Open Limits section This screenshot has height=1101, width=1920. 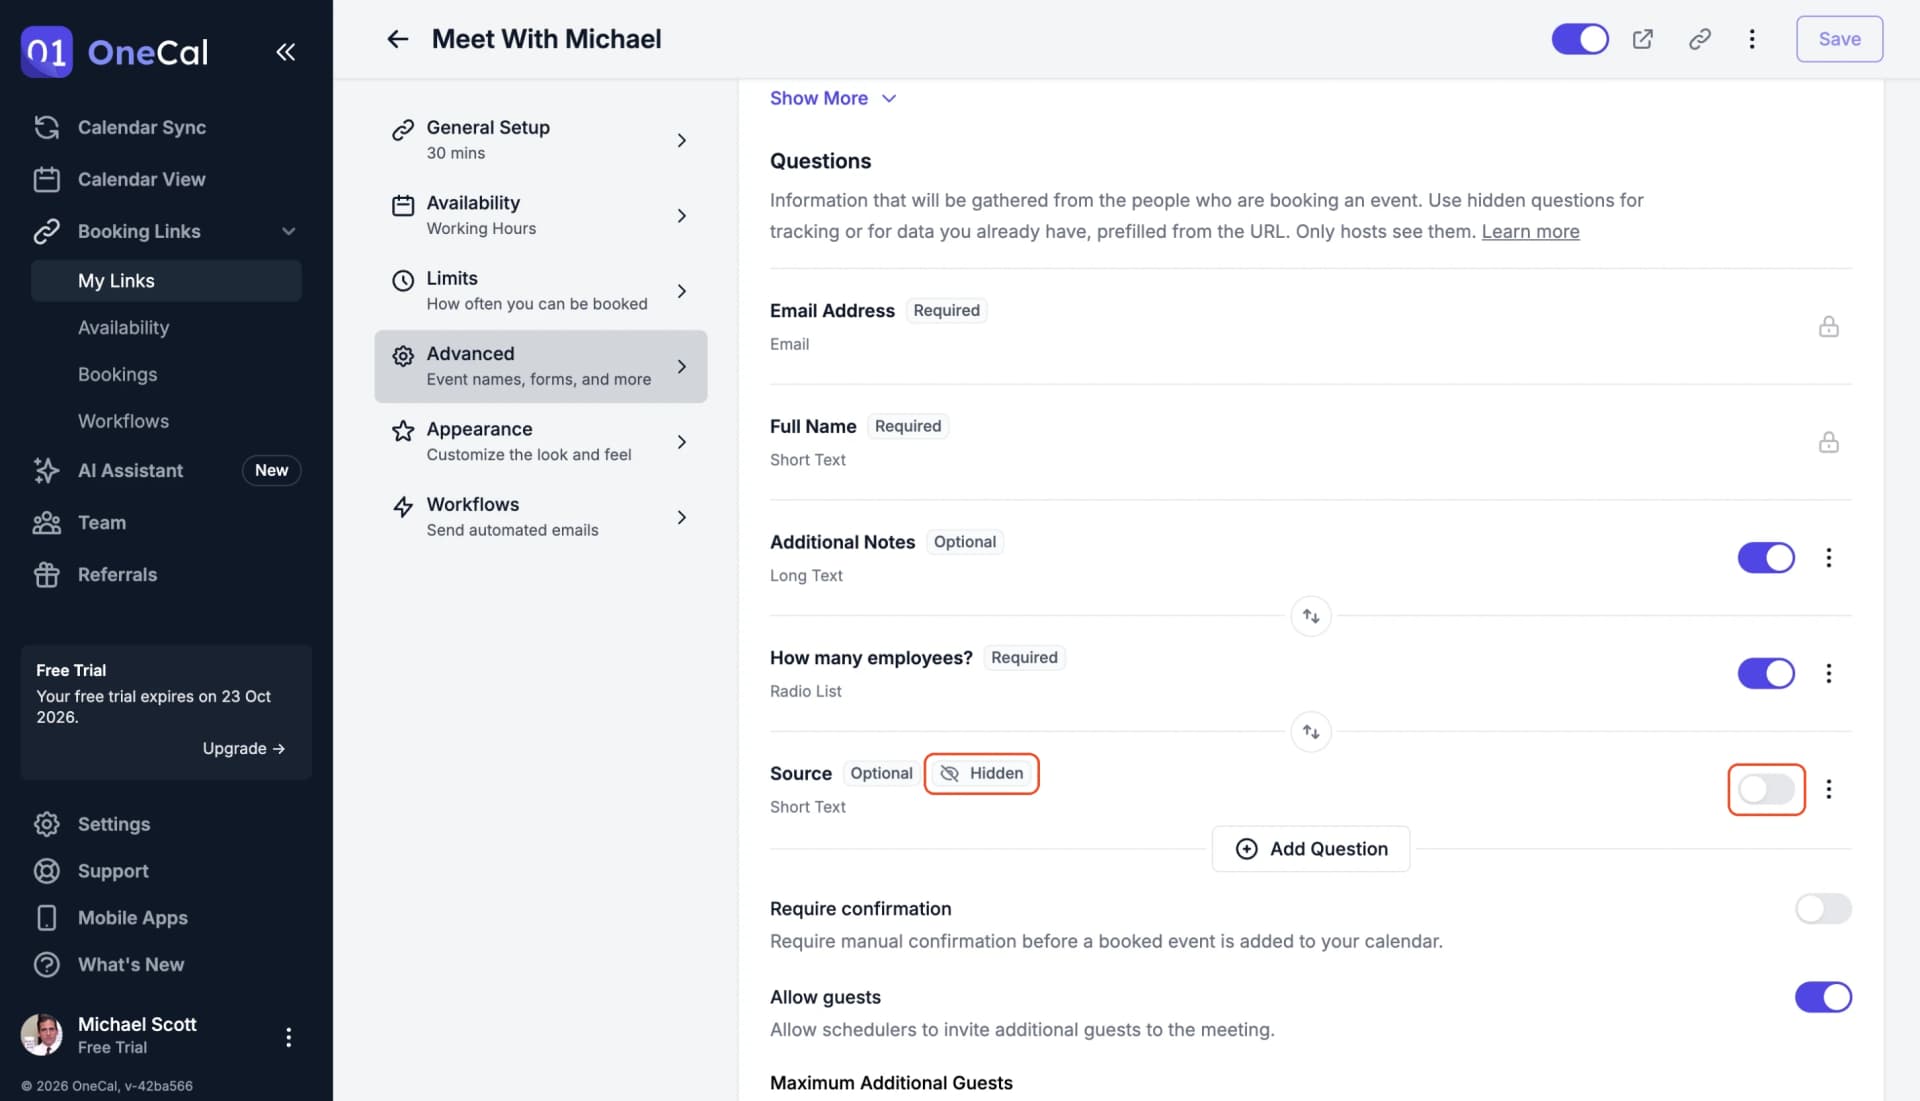540,291
